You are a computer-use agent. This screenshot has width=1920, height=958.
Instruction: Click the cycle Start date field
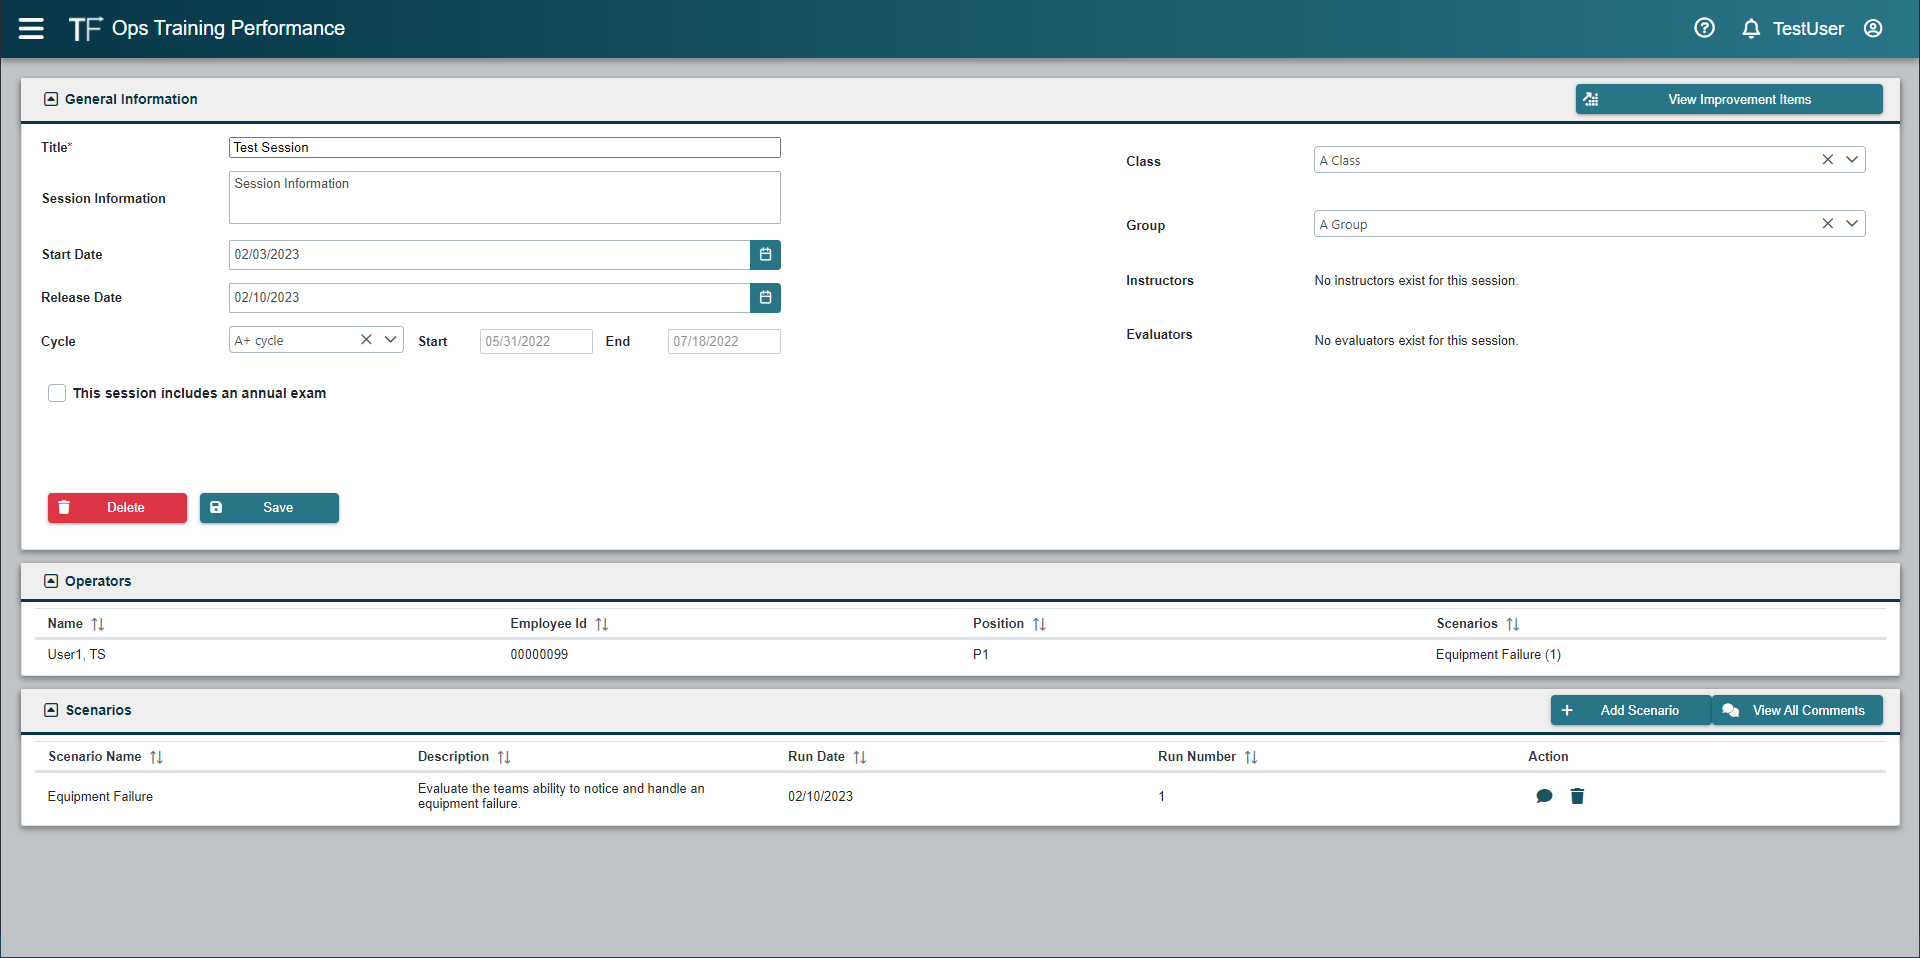click(x=536, y=341)
